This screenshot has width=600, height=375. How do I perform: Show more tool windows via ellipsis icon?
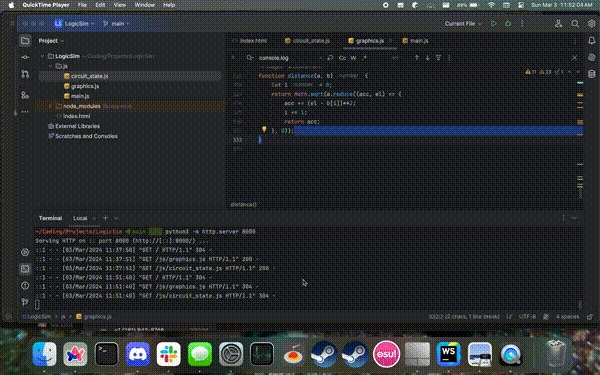tap(25, 112)
